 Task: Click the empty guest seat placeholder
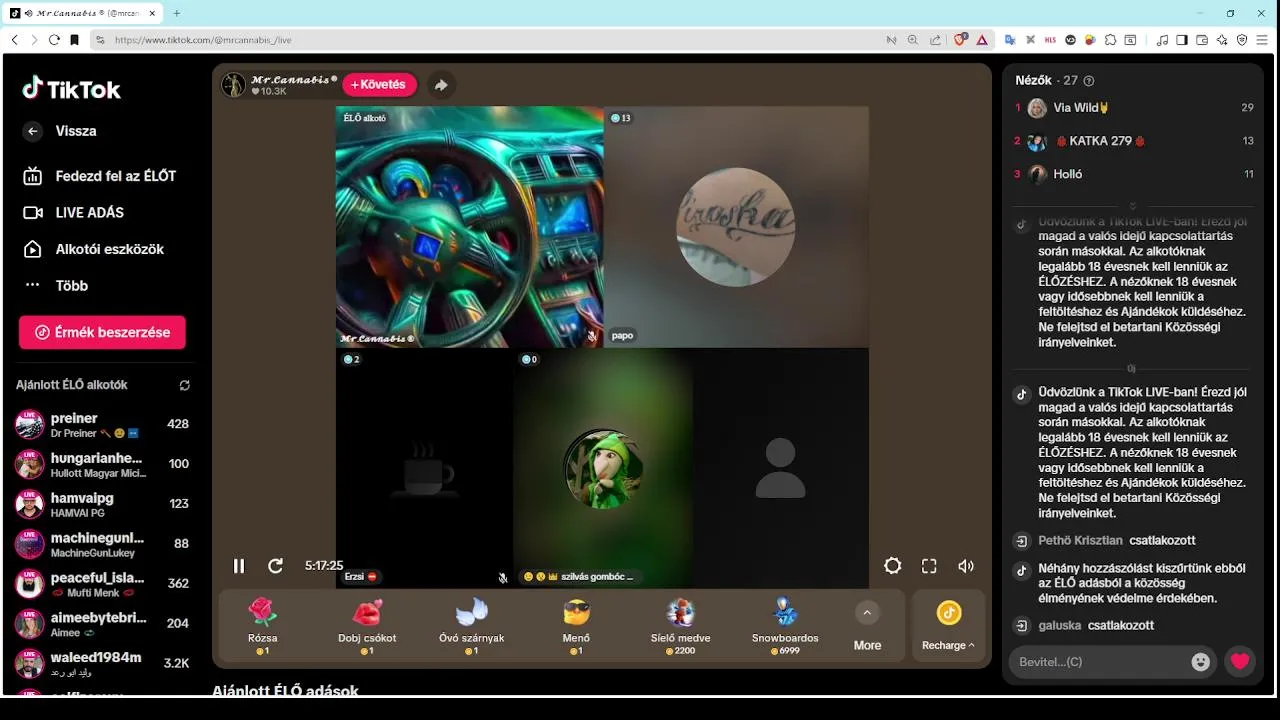pyautogui.click(x=780, y=468)
